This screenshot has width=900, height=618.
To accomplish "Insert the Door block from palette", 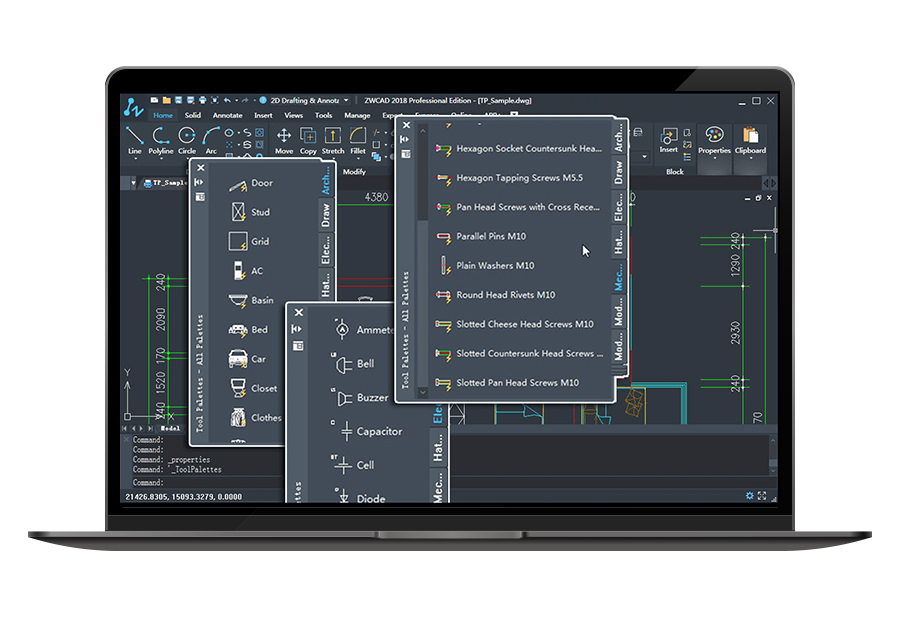I will [250, 183].
